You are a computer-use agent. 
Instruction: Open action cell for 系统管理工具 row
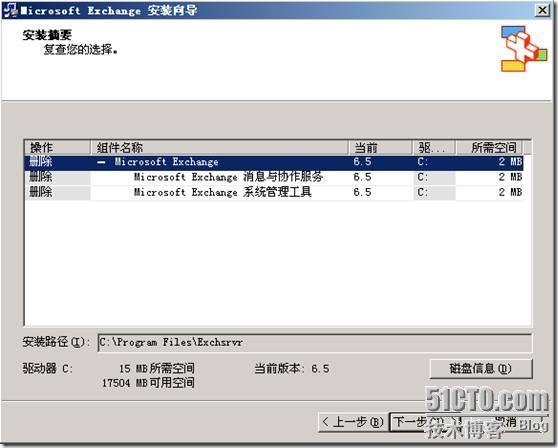click(x=57, y=193)
